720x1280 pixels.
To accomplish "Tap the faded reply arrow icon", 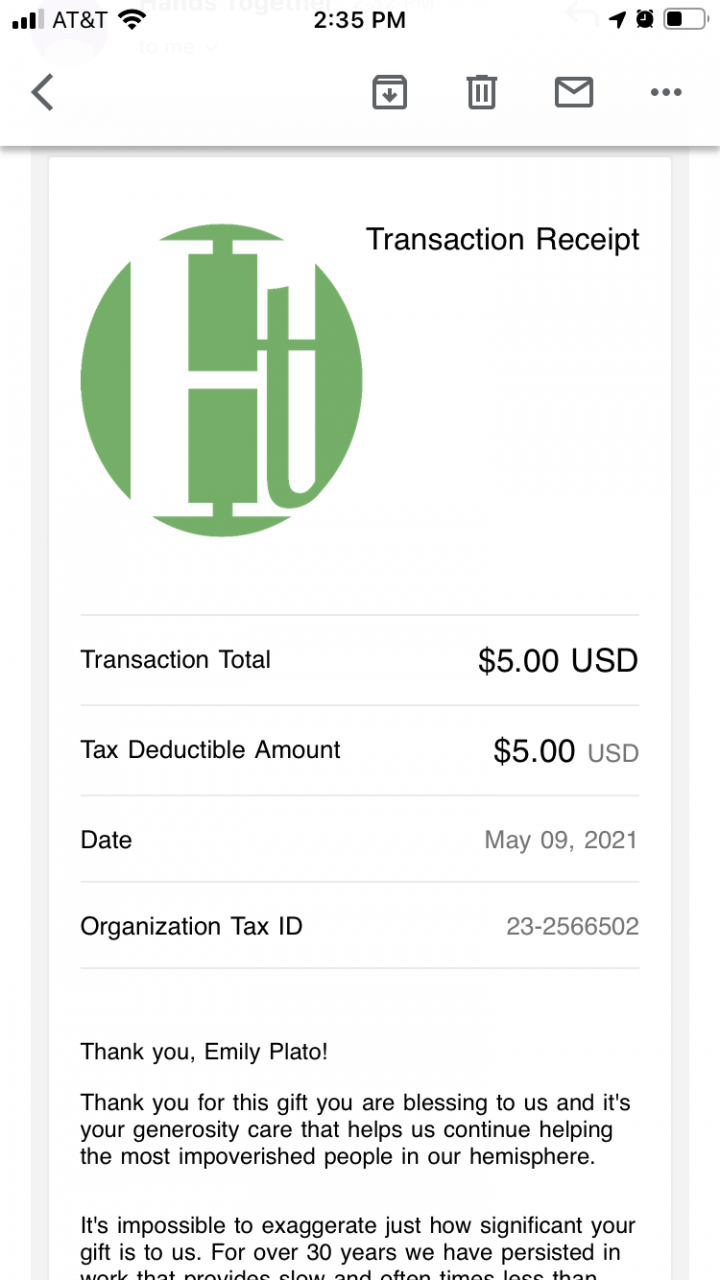I will click(x=581, y=14).
